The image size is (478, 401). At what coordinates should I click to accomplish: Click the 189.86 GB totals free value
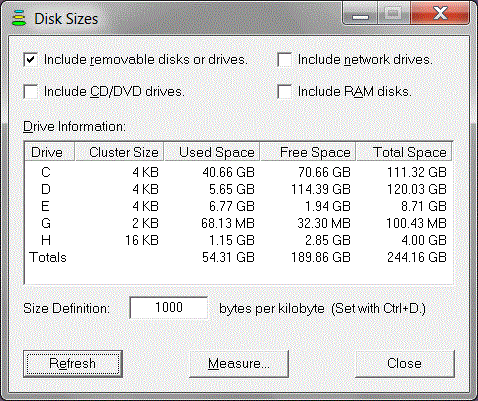321,257
